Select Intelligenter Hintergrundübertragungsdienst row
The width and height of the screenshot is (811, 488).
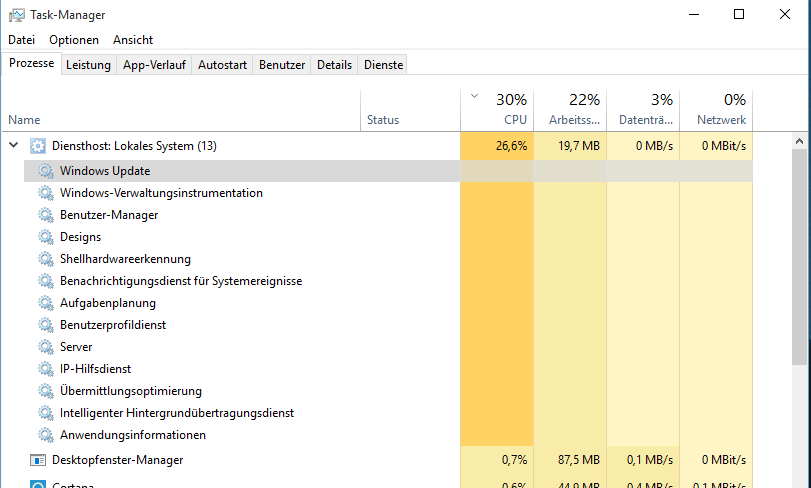click(x=388, y=413)
